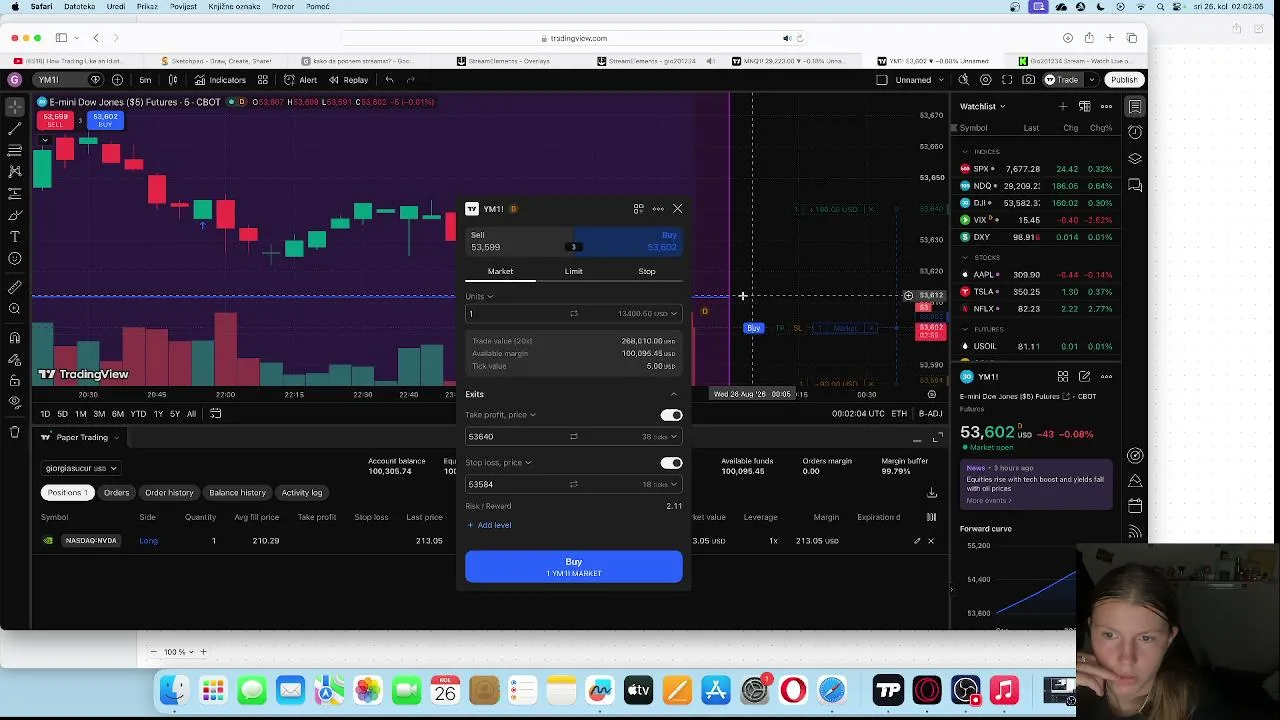Toggle B-ADJ back adjustment
This screenshot has width=1280, height=720.
[x=930, y=414]
